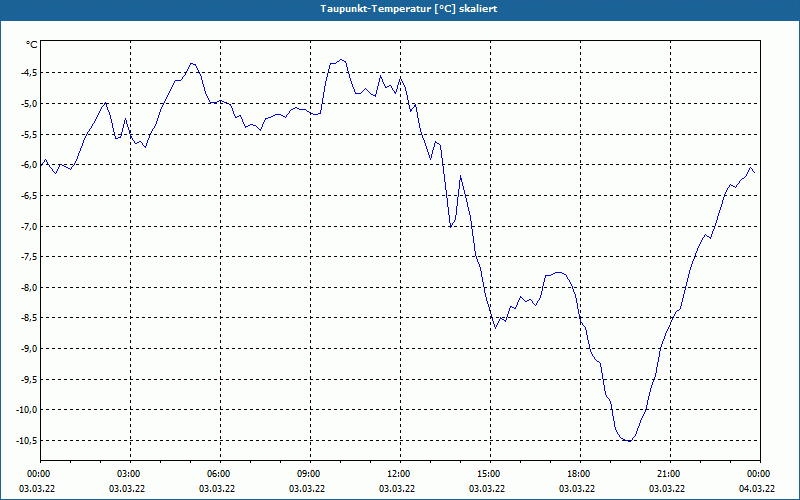
Task: Click the 15:00 time label on the x-axis
Action: pyautogui.click(x=490, y=474)
